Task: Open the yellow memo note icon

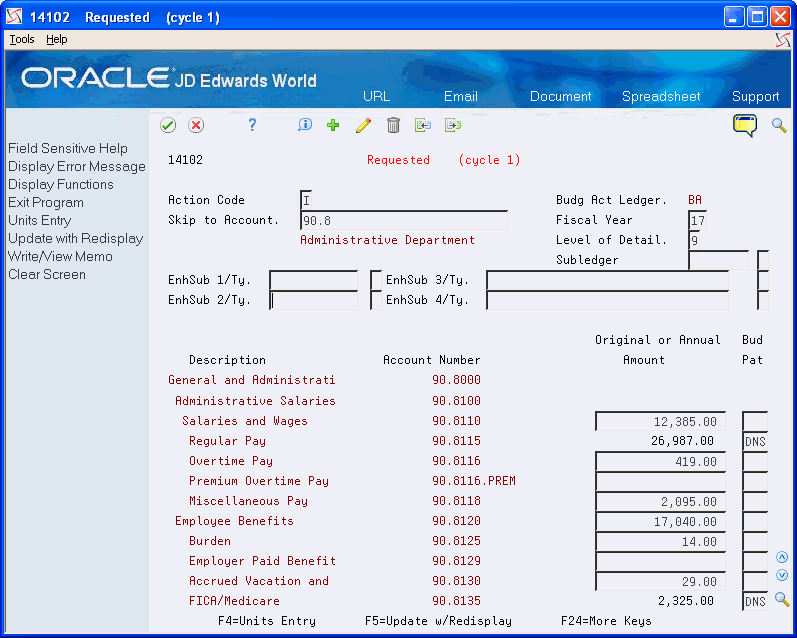Action: tap(745, 125)
